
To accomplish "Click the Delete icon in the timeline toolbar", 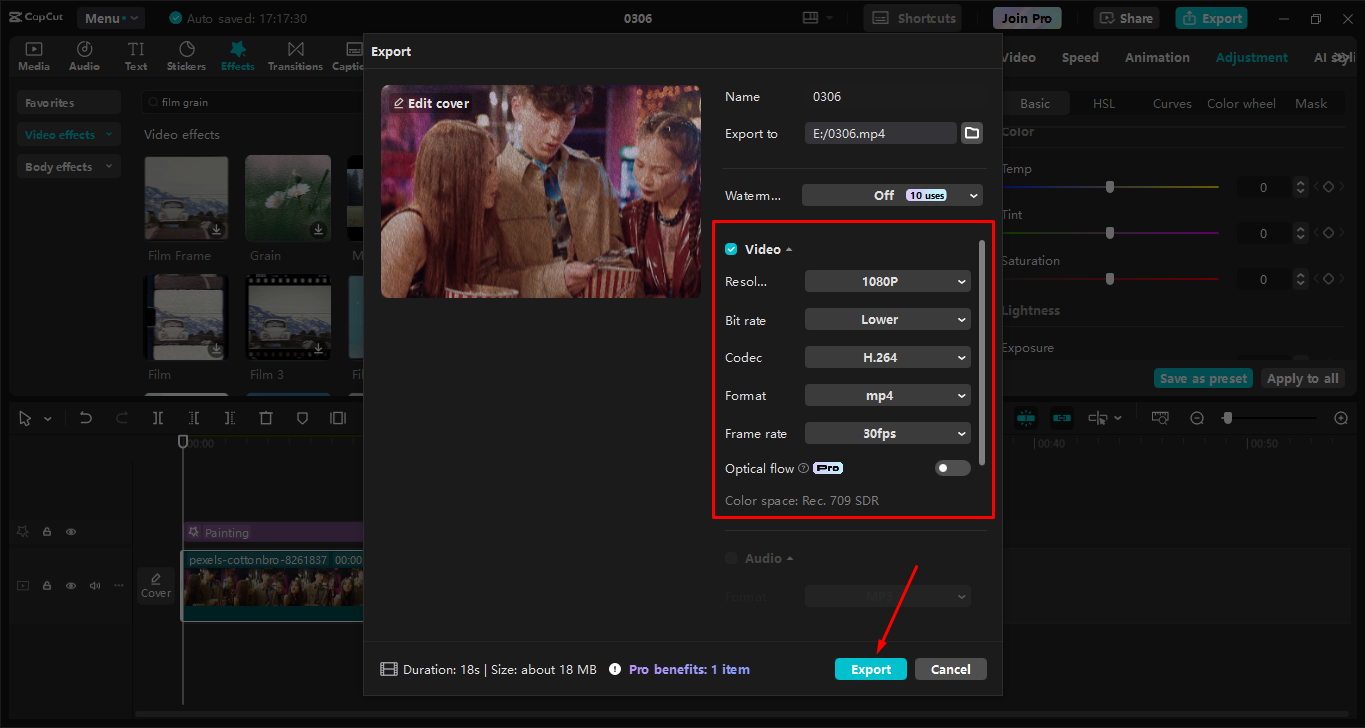I will 265,418.
